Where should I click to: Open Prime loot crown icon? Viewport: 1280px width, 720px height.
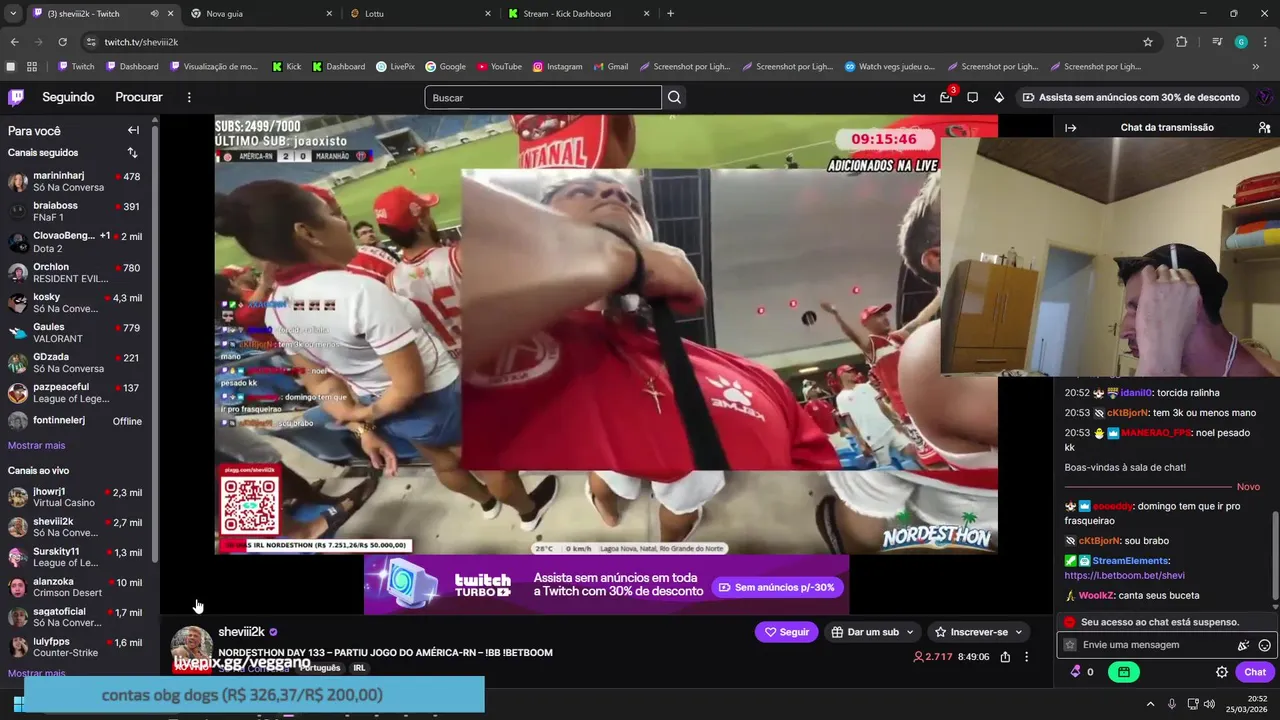pyautogui.click(x=919, y=97)
